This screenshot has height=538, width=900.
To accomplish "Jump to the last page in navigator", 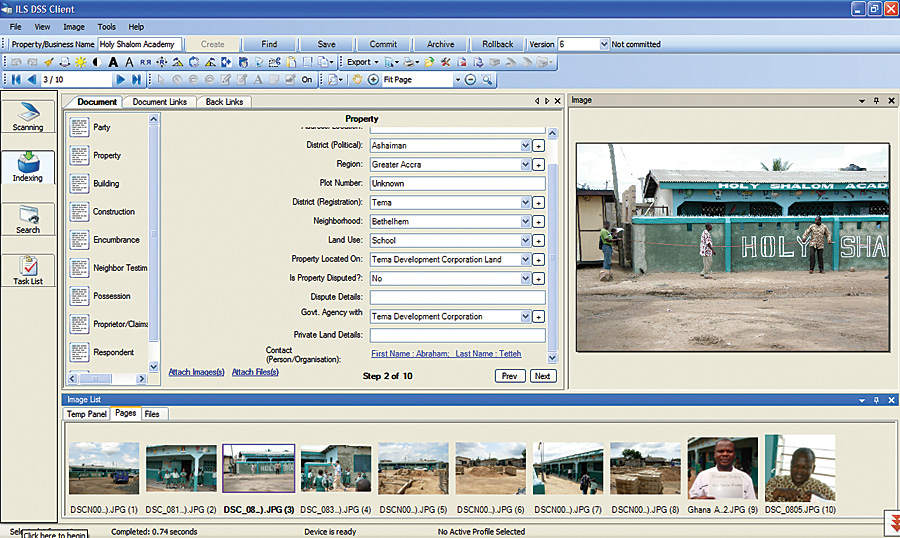I will click(136, 79).
